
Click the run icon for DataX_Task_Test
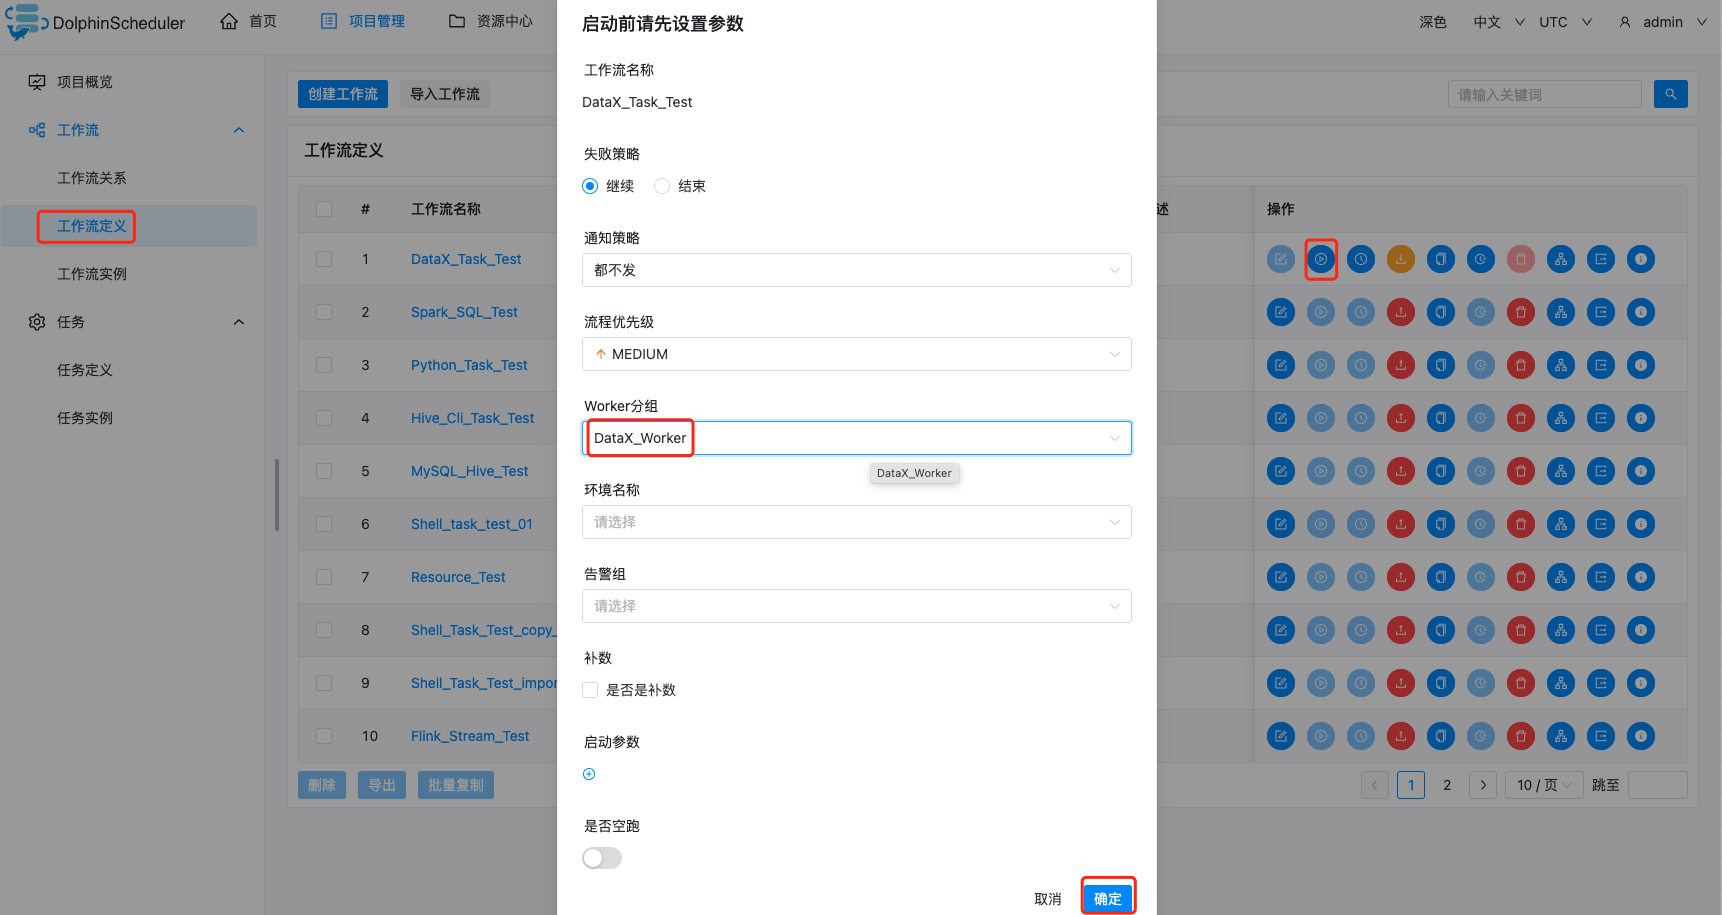1321,259
